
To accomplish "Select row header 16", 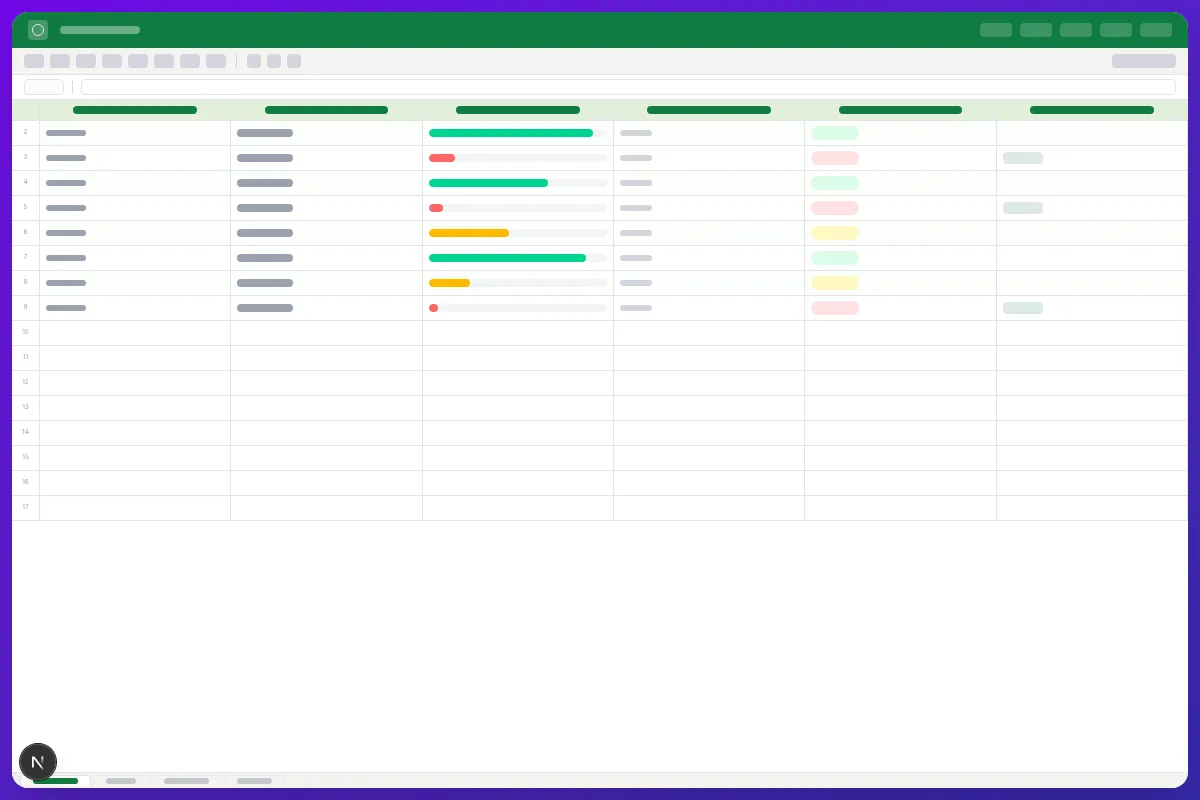I will (26, 483).
